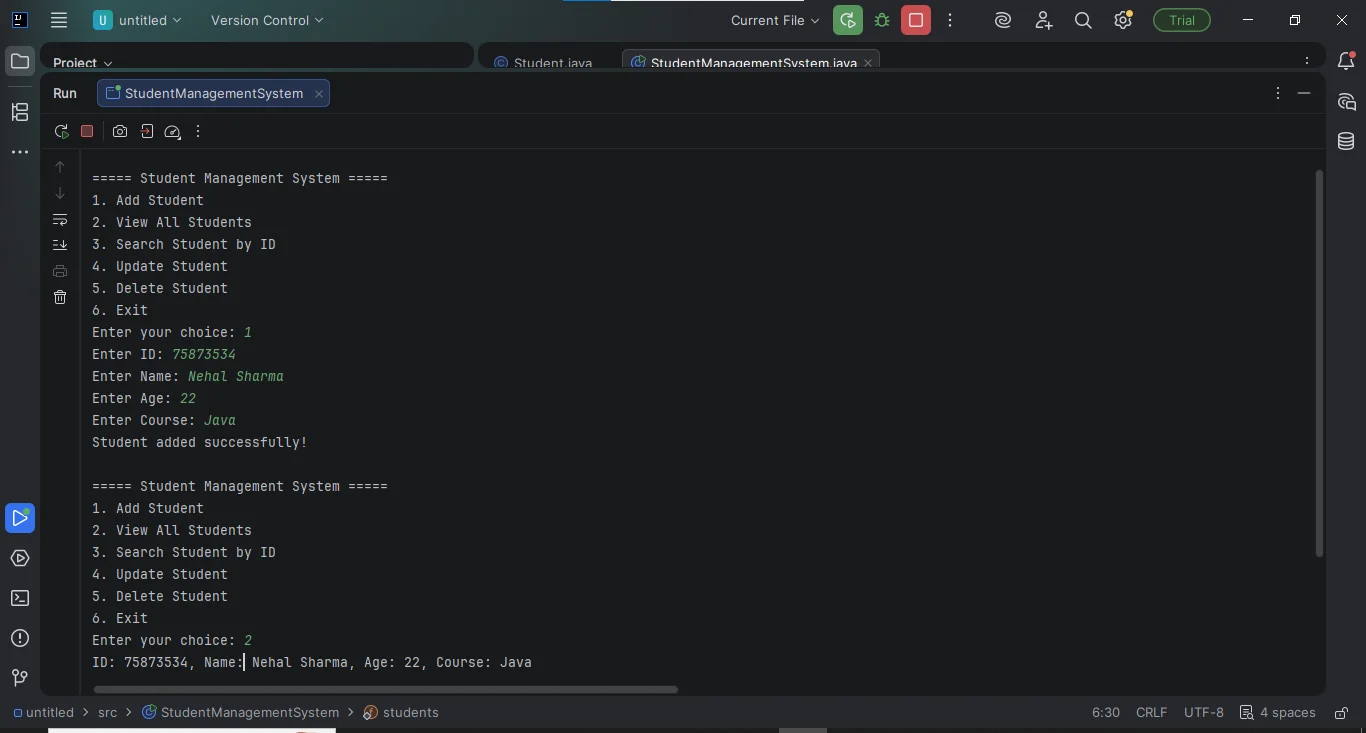1366x733 pixels.
Task: Start debugging with the green bug icon
Action: pyautogui.click(x=882, y=20)
